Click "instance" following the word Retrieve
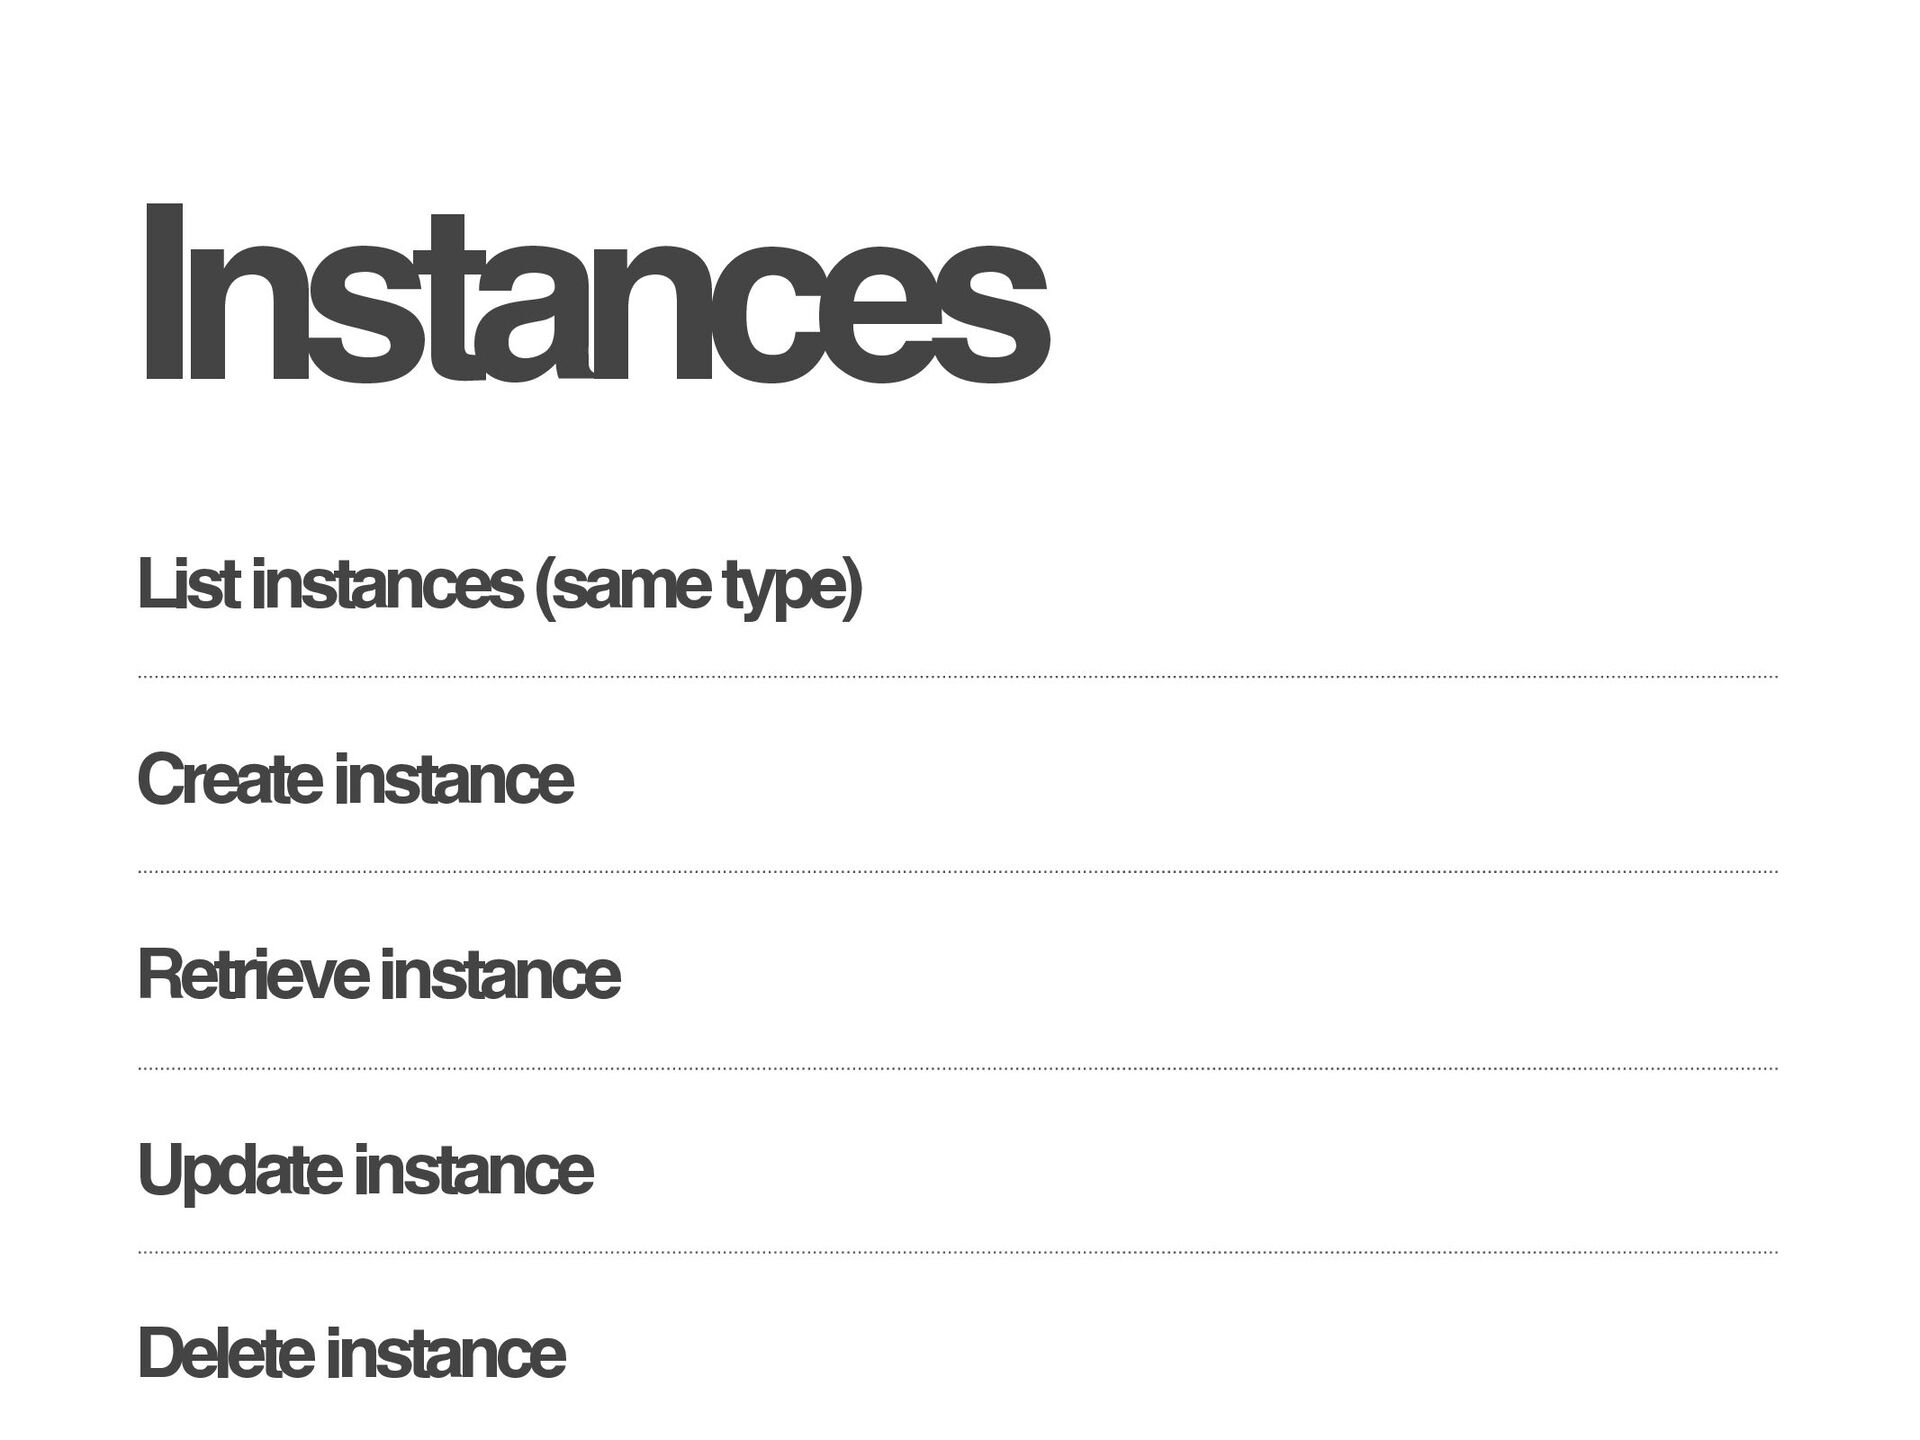 pyautogui.click(x=500, y=975)
